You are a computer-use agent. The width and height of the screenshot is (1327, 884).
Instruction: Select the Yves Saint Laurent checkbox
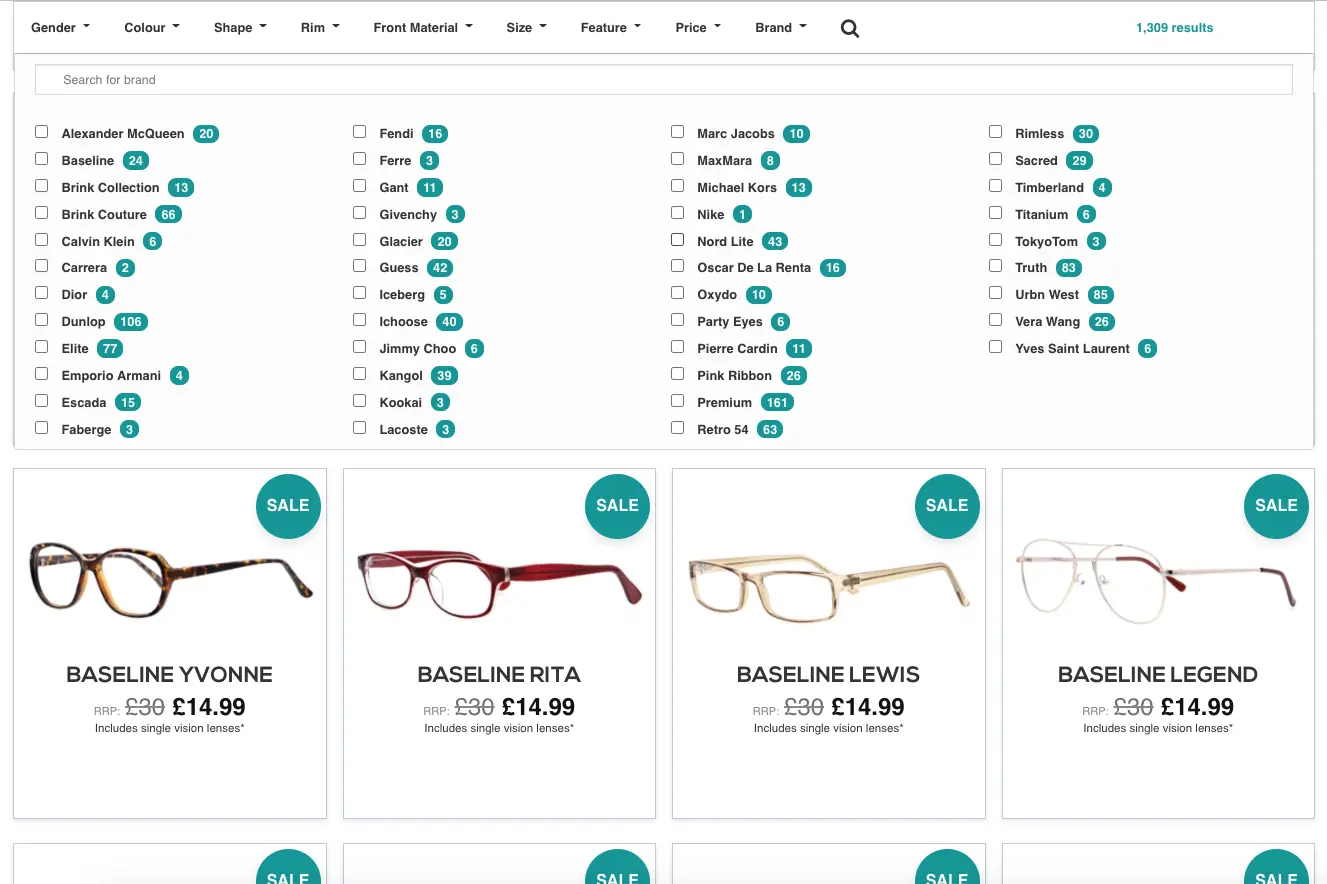tap(996, 347)
